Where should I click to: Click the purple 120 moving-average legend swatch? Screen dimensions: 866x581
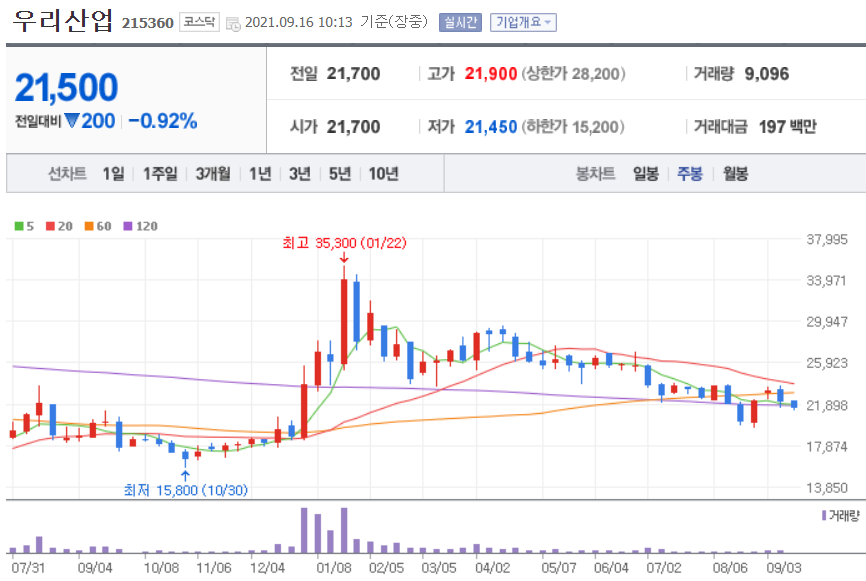128,226
